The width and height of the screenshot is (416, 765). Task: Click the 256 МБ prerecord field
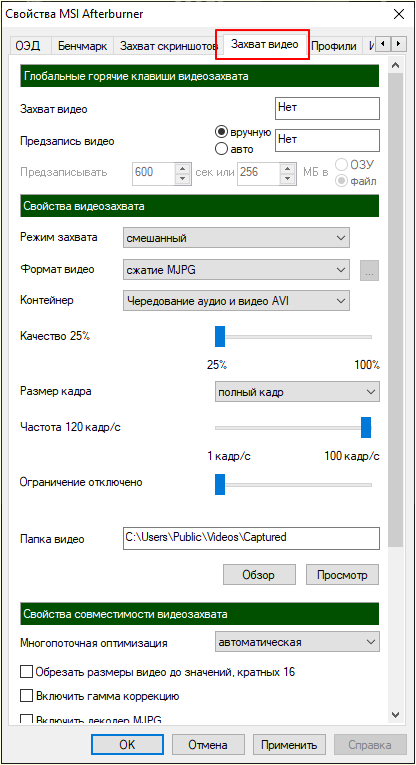click(260, 173)
